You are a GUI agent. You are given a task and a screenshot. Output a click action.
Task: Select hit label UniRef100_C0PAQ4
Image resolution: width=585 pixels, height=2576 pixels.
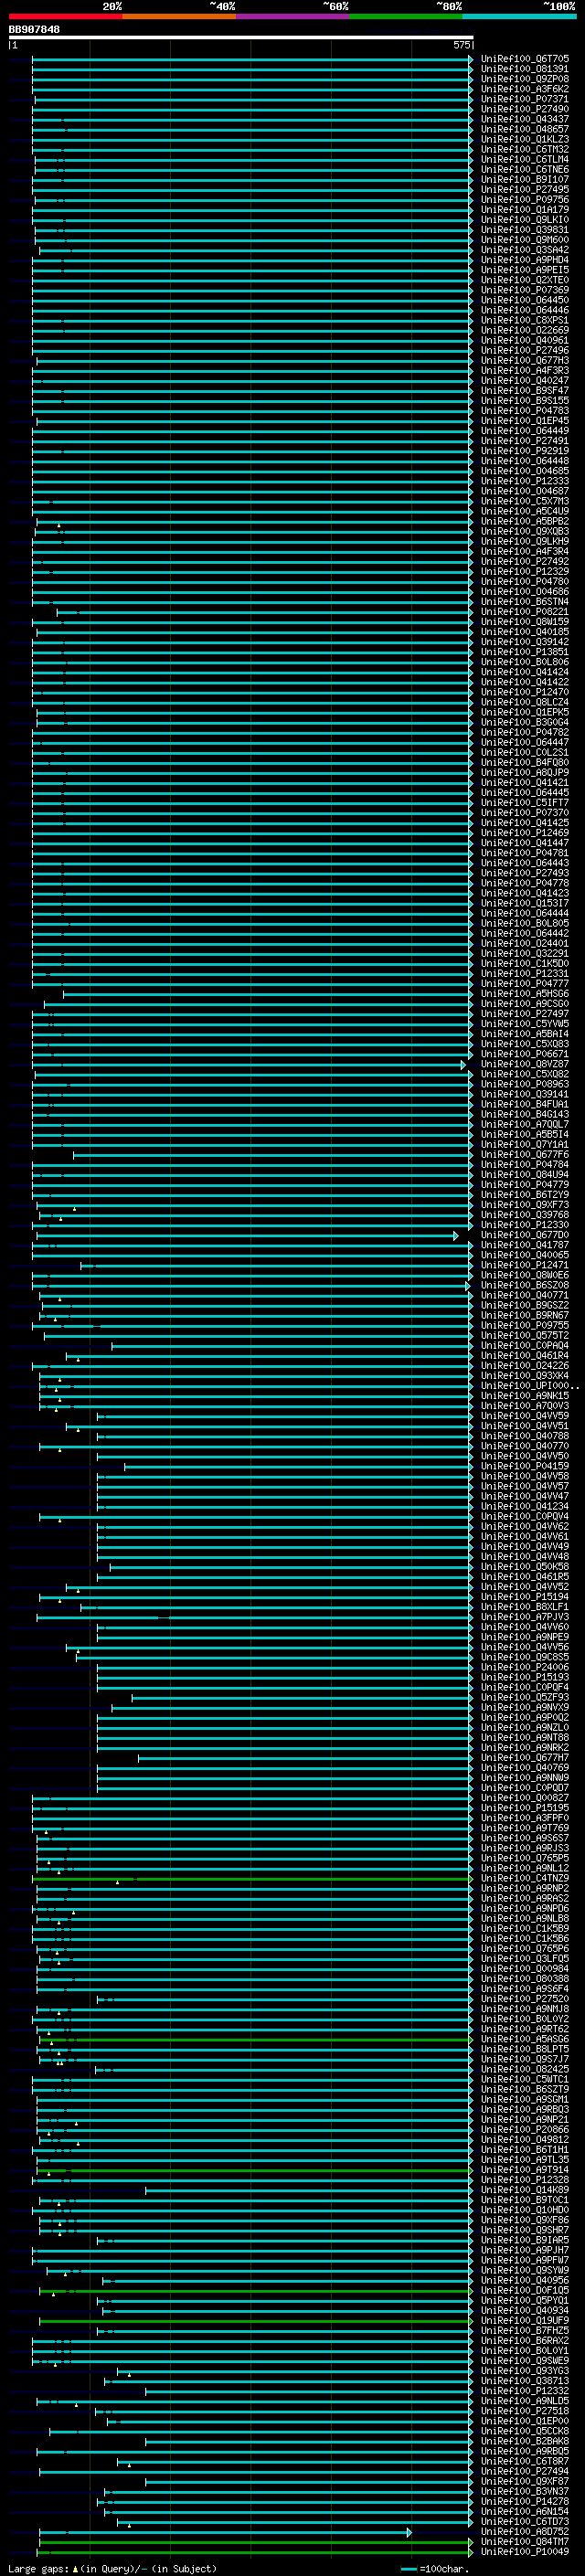click(x=525, y=1345)
